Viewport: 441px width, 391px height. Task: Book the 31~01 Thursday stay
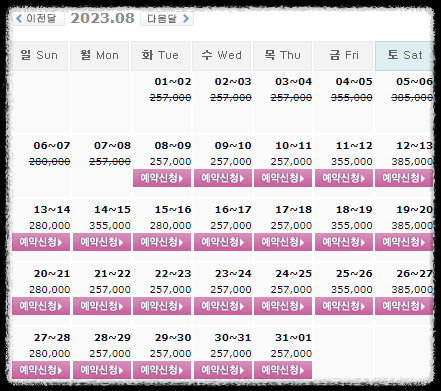[x=283, y=370]
